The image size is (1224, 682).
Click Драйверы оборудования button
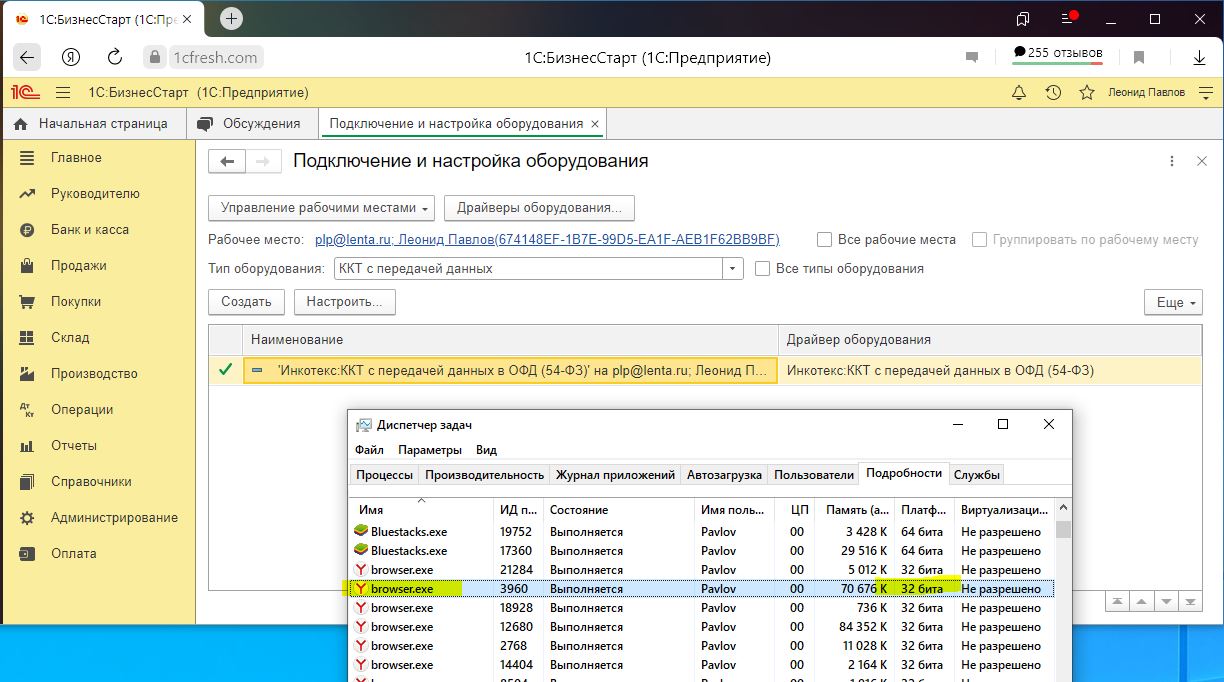click(x=539, y=208)
